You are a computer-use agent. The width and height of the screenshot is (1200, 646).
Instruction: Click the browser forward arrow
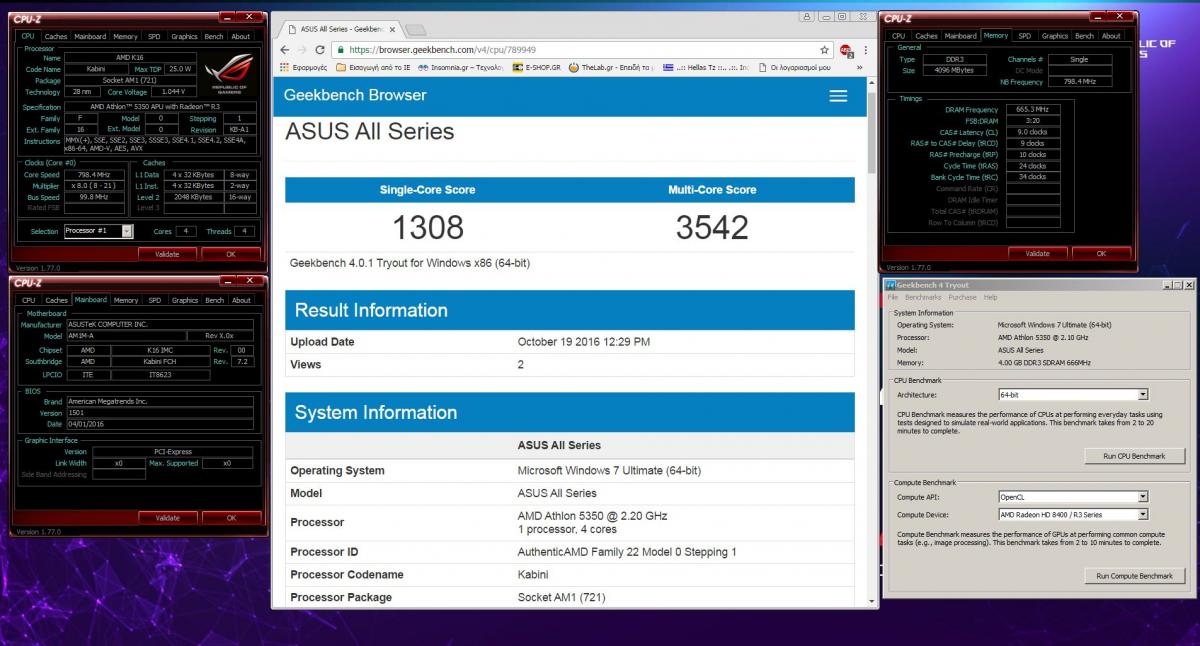coord(303,49)
